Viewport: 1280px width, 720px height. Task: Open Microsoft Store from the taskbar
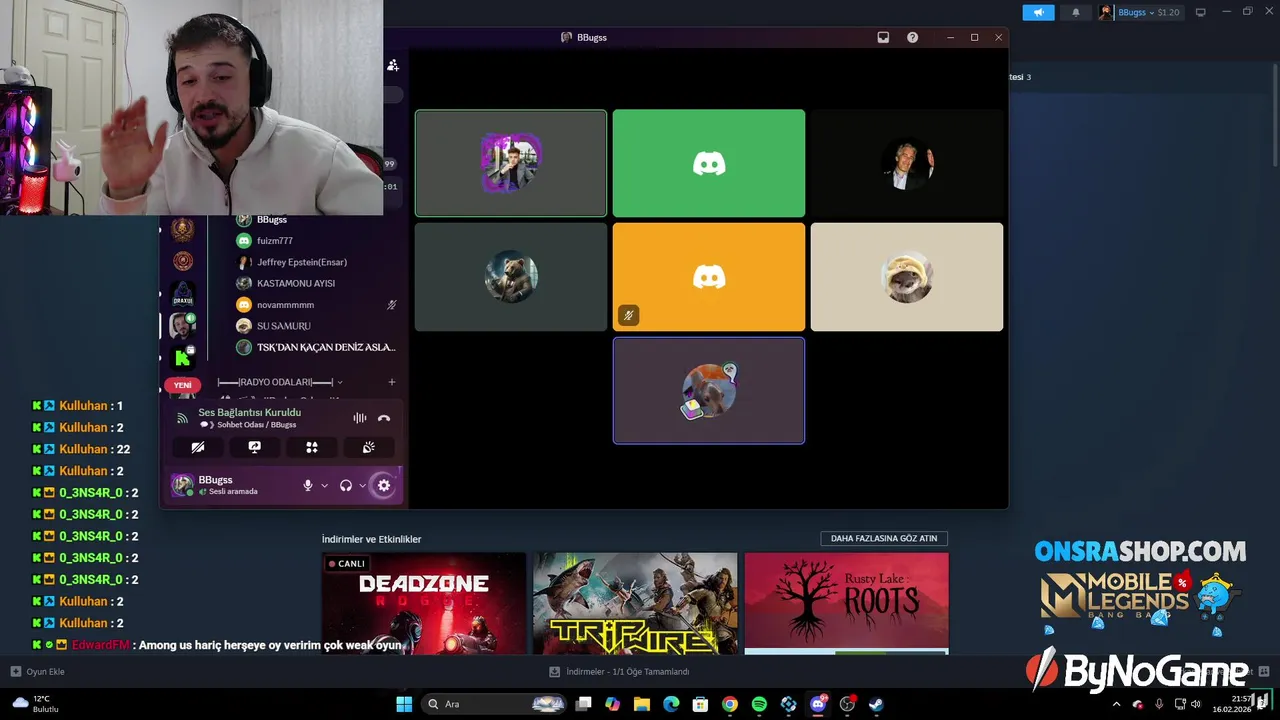(x=701, y=704)
